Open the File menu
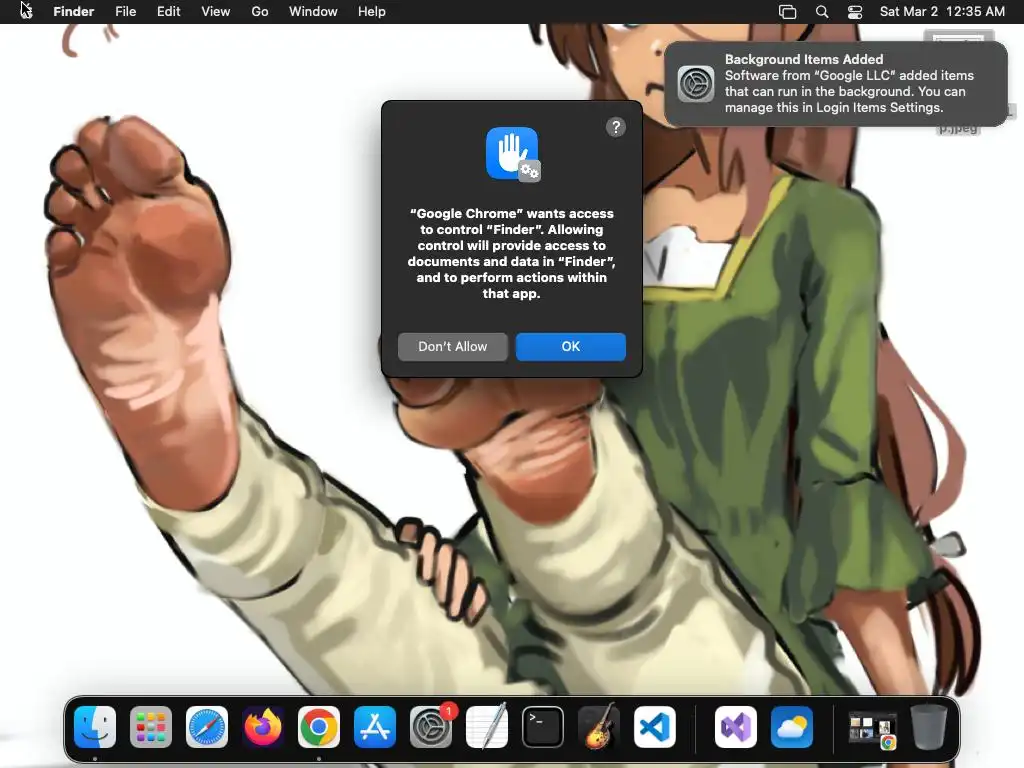 click(125, 11)
